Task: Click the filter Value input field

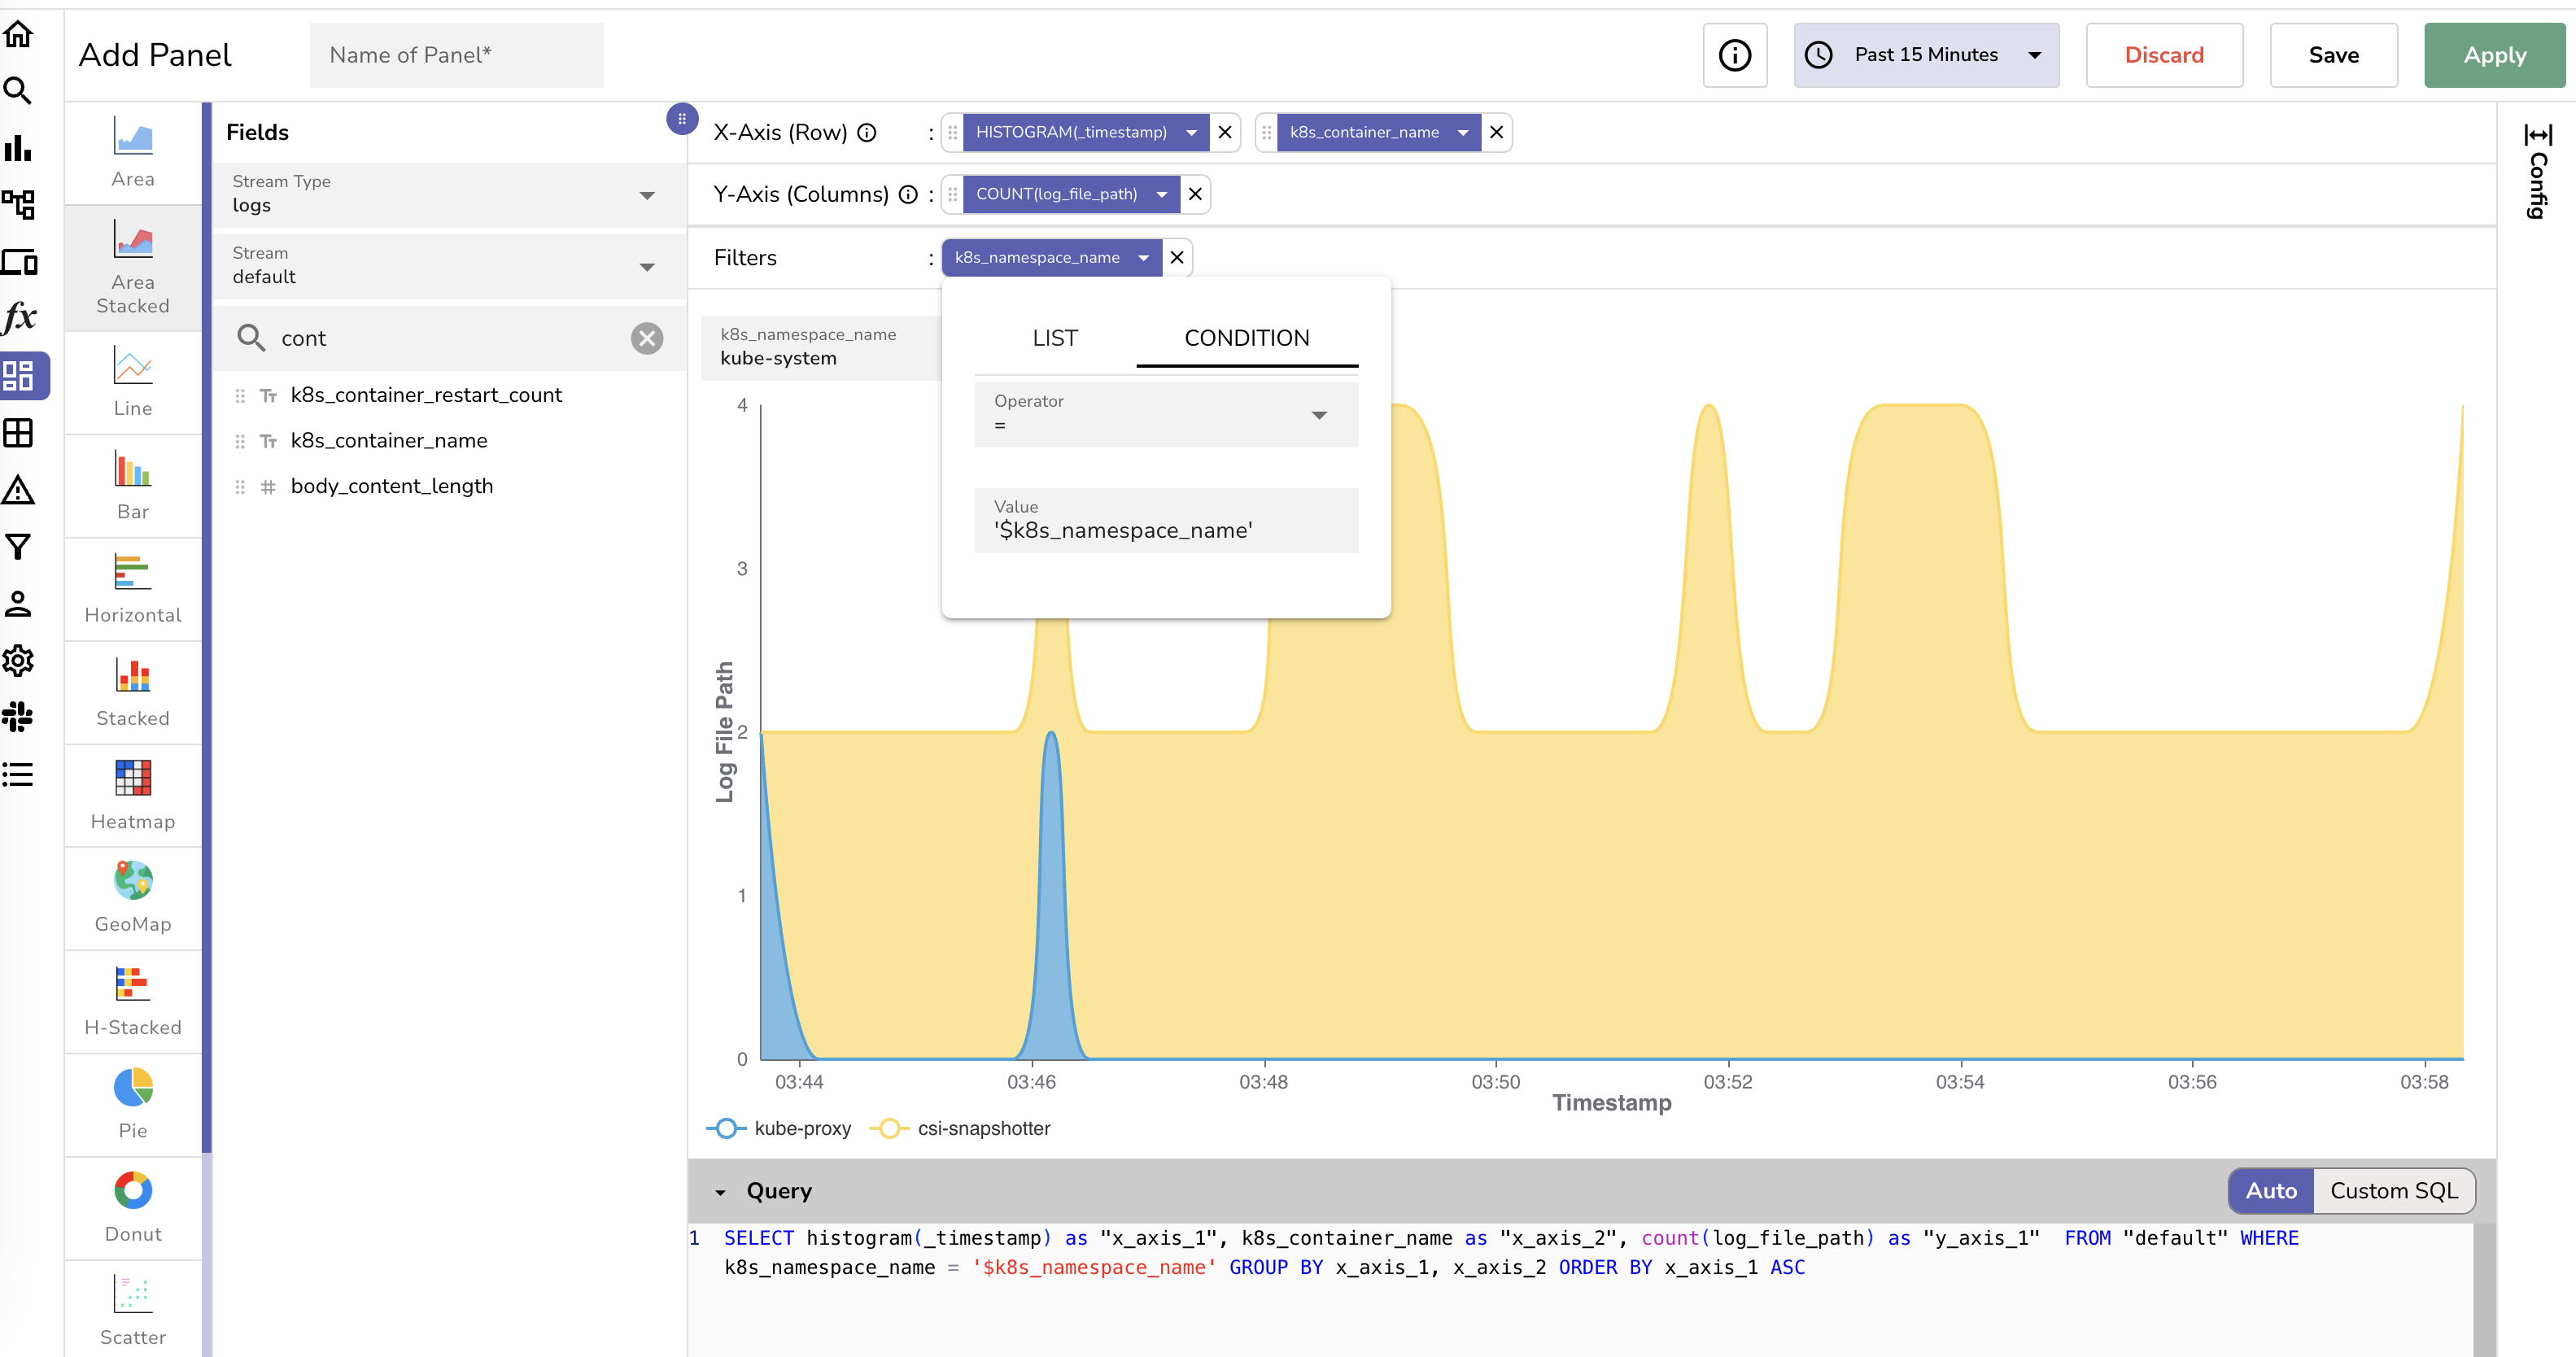Action: click(1166, 520)
